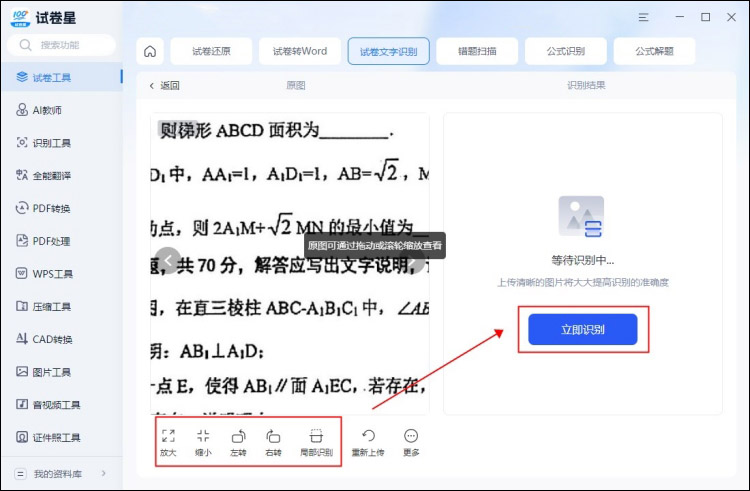
Task: Rotate image right with 右转
Action: click(x=273, y=442)
